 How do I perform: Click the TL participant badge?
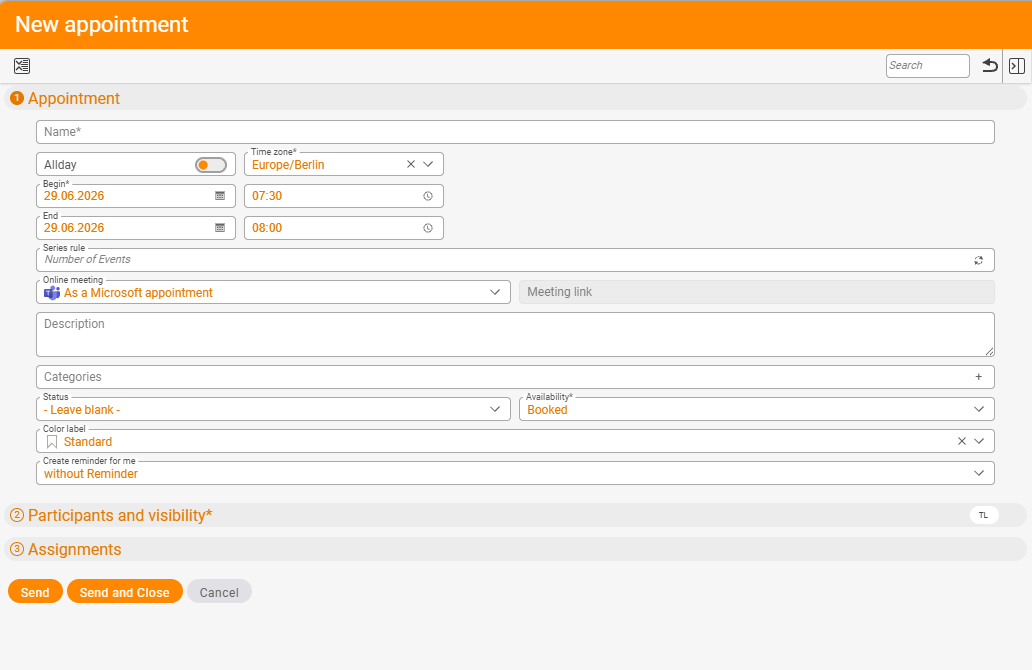pyautogui.click(x=984, y=515)
